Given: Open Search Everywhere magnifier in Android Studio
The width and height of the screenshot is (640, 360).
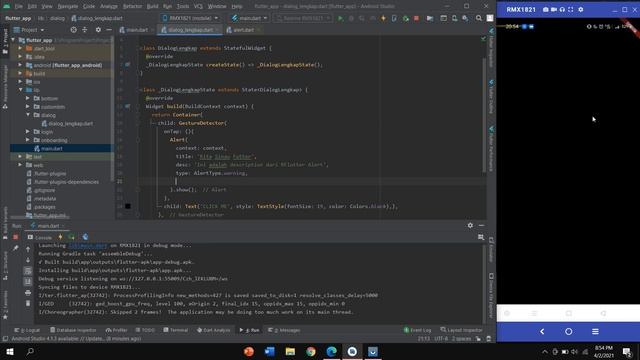Looking at the screenshot, I should [x=478, y=18].
